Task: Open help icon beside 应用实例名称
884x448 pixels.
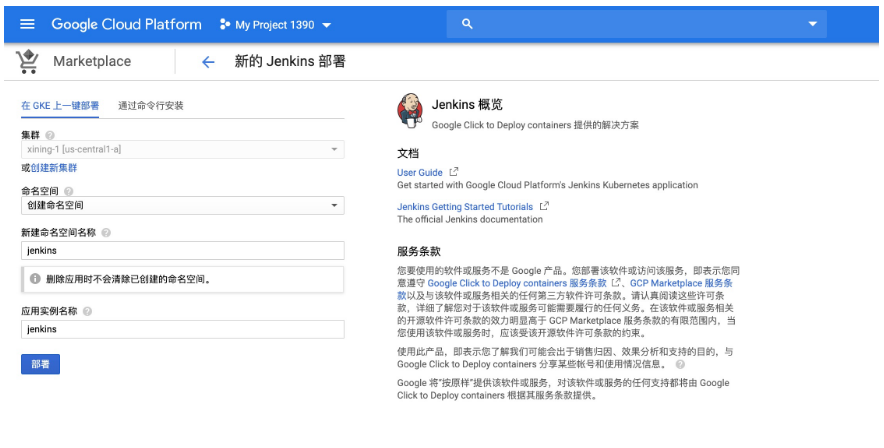Action: pyautogui.click(x=87, y=311)
